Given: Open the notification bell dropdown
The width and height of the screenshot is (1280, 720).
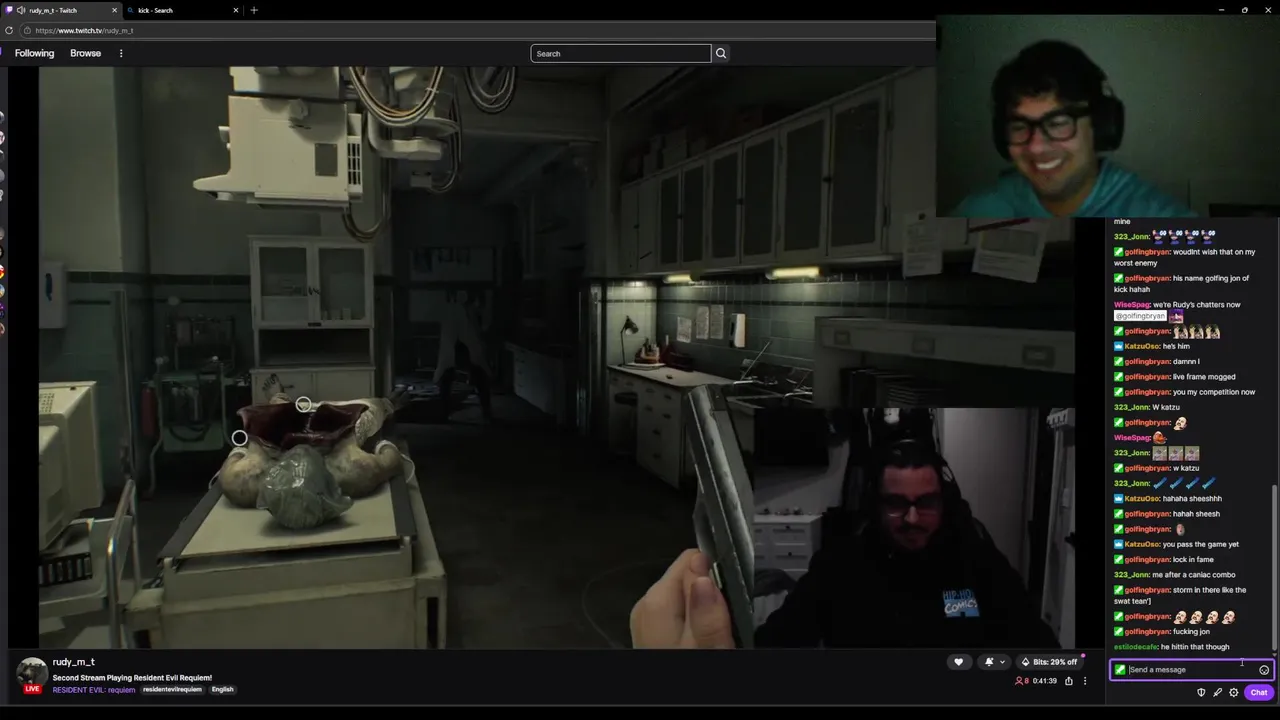Looking at the screenshot, I should (x=994, y=662).
